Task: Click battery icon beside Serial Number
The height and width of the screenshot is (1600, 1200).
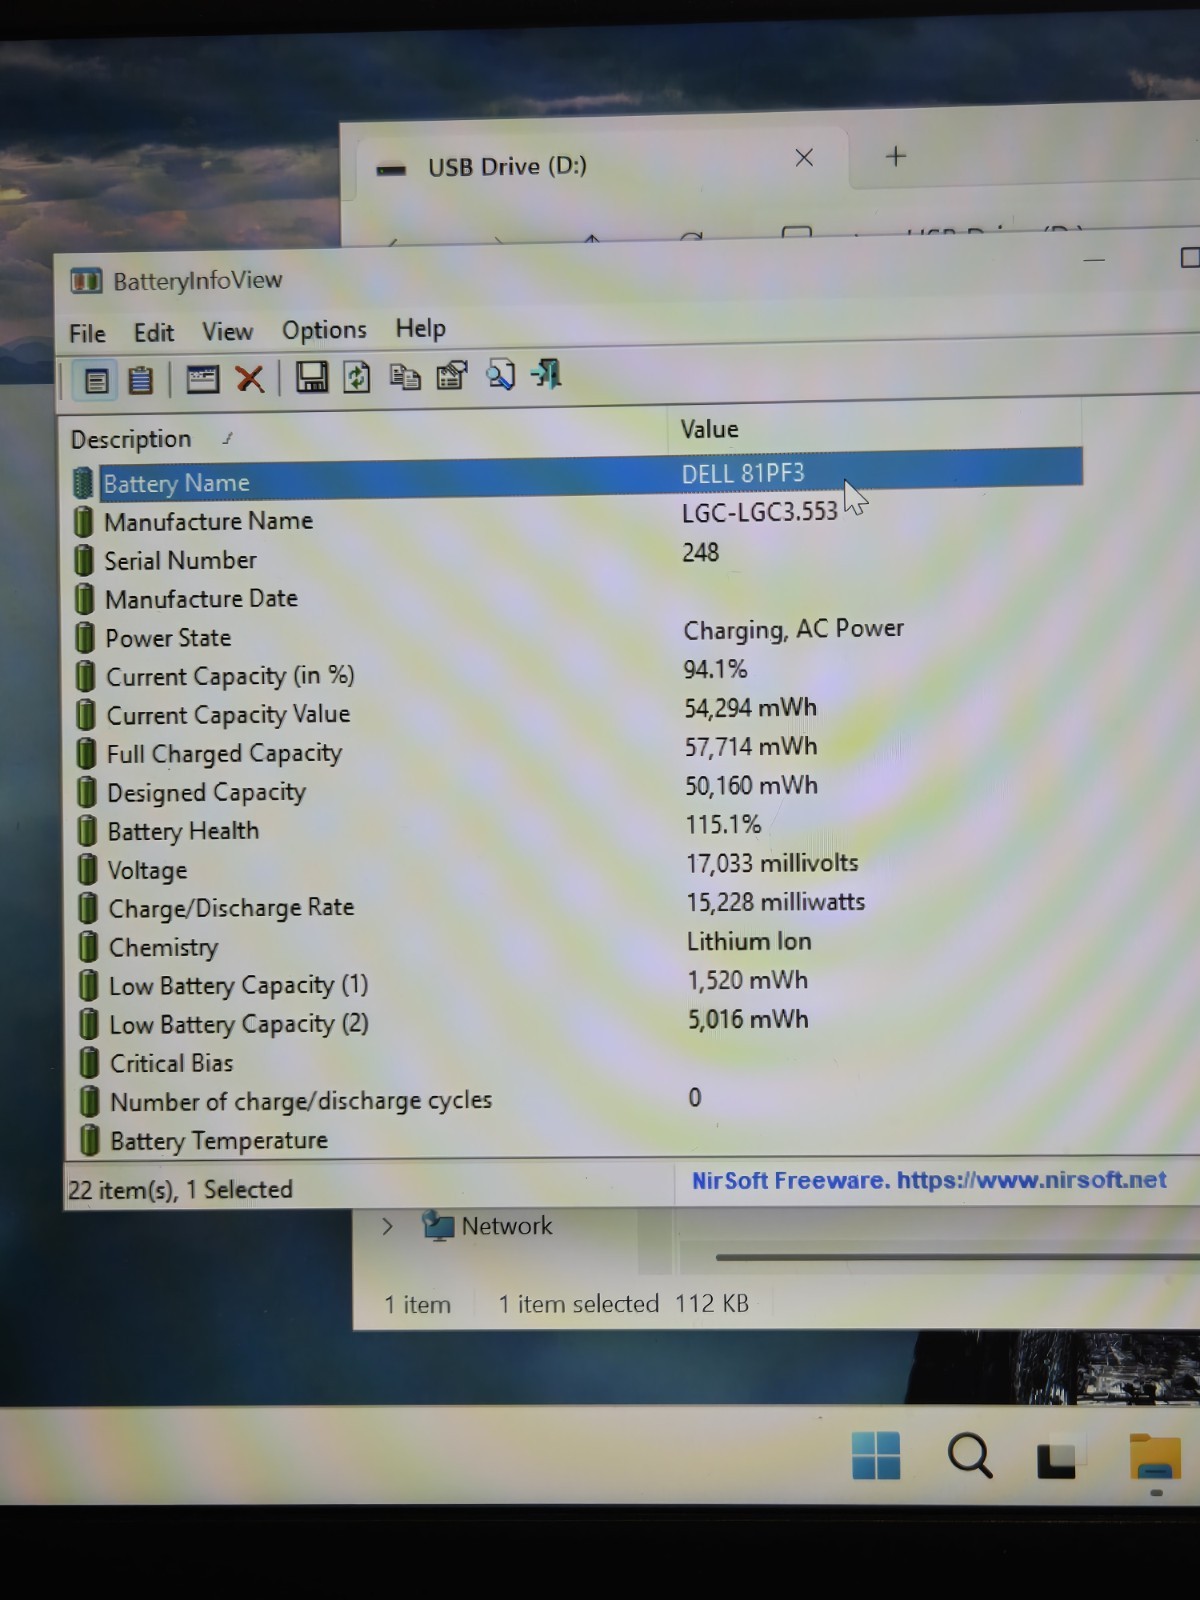Action: click(x=85, y=561)
